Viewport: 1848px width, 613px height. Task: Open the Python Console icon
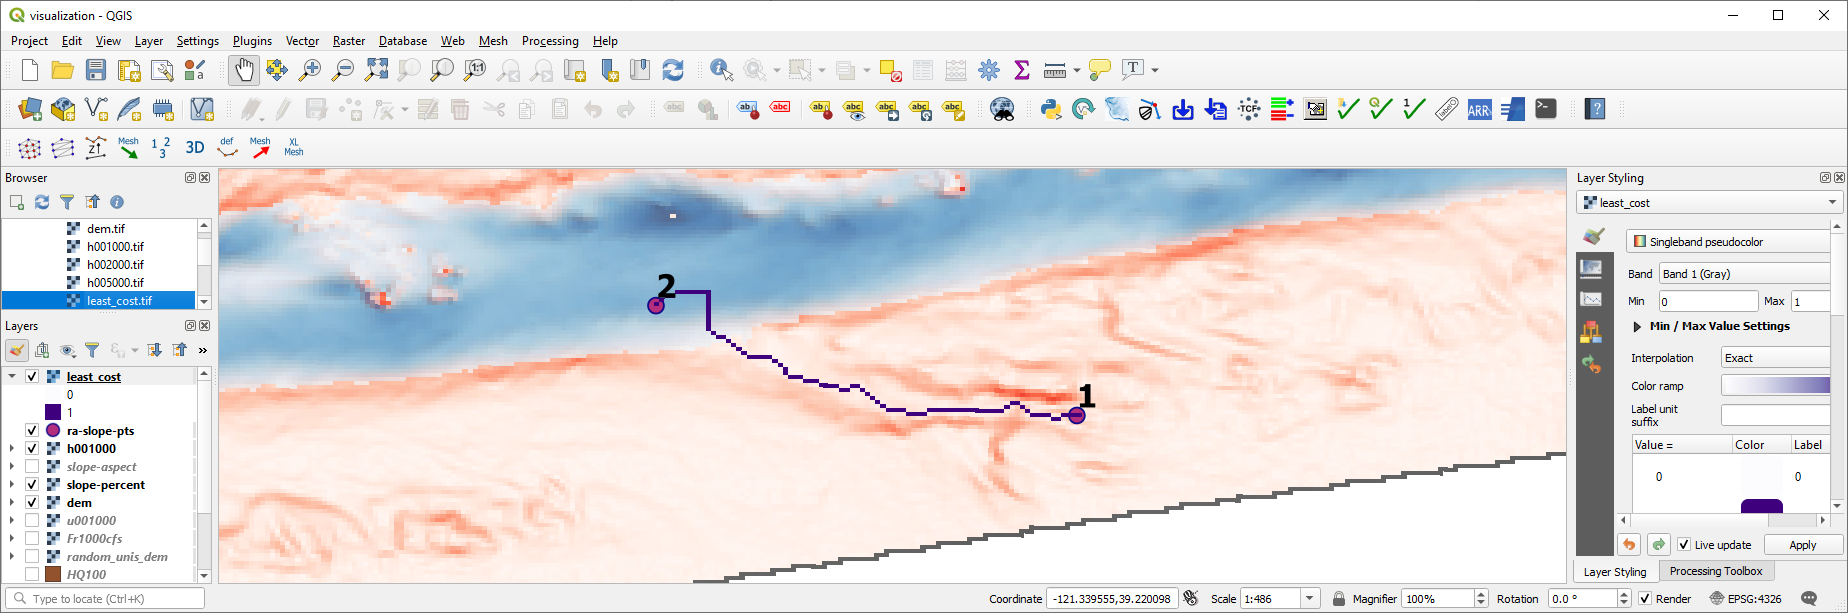(1050, 109)
